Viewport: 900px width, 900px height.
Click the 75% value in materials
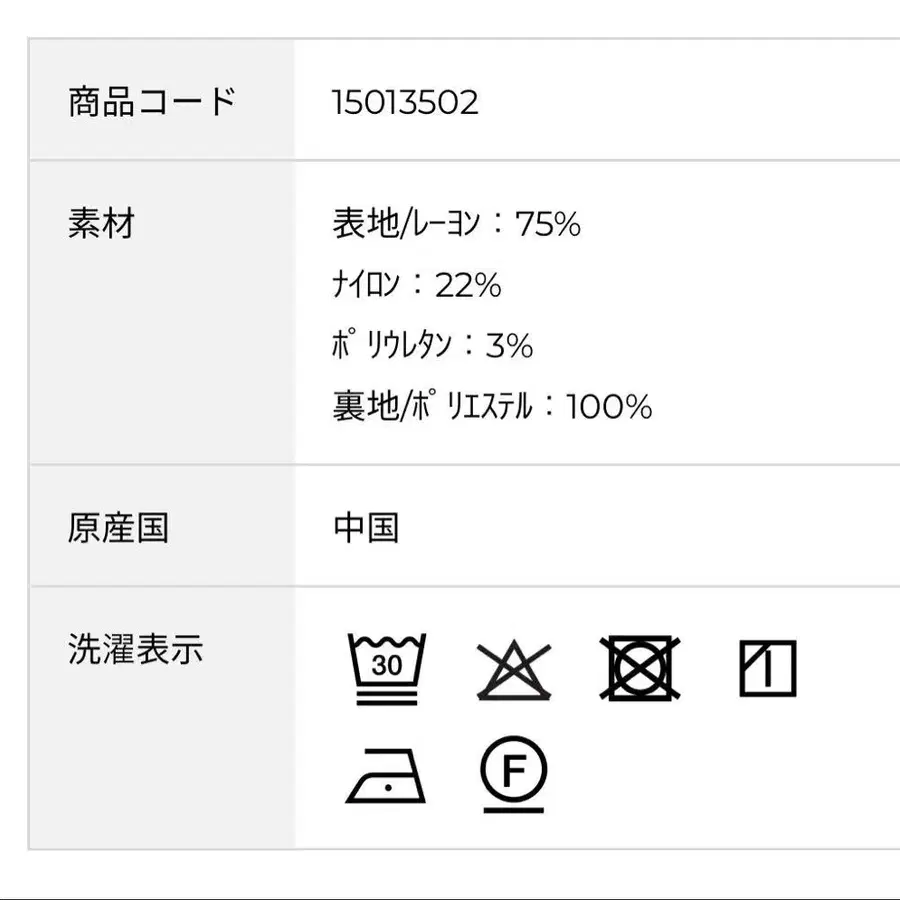pos(548,224)
